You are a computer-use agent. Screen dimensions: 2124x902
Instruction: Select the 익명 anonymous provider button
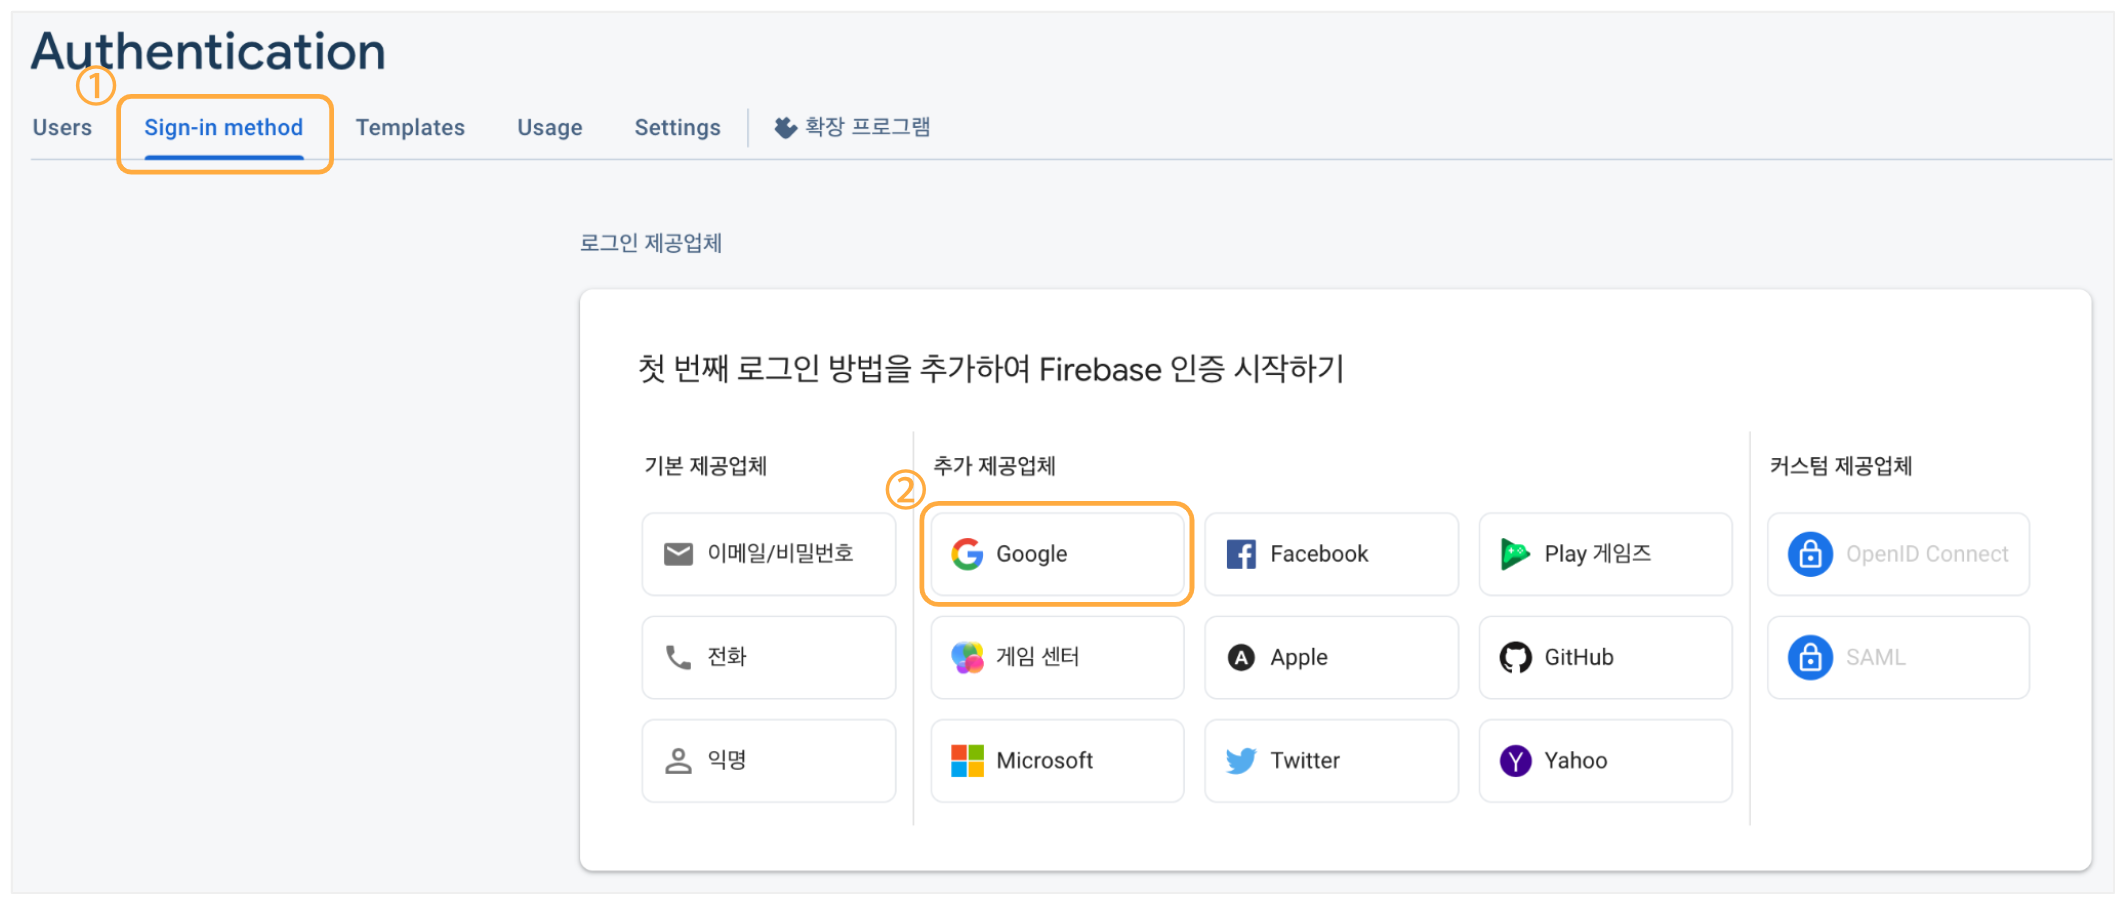tap(768, 761)
